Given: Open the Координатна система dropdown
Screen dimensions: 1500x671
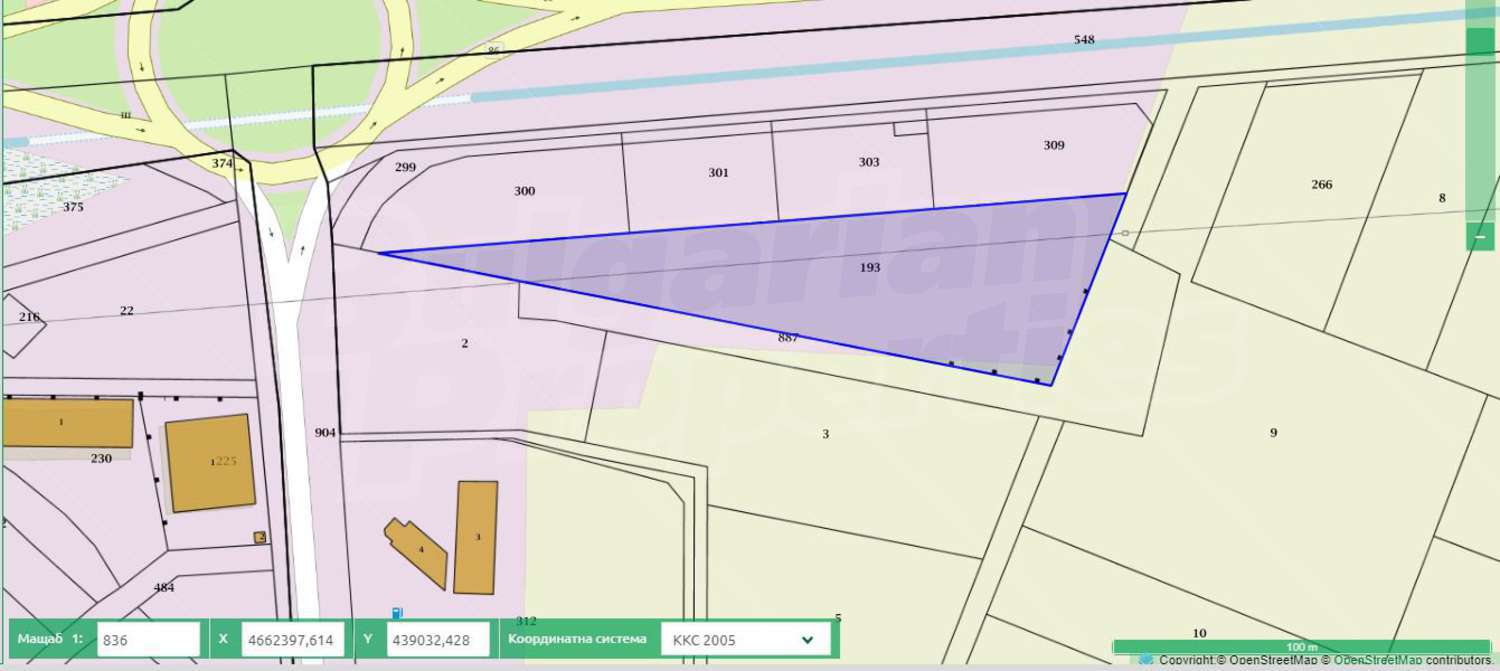Looking at the screenshot, I should click(745, 639).
